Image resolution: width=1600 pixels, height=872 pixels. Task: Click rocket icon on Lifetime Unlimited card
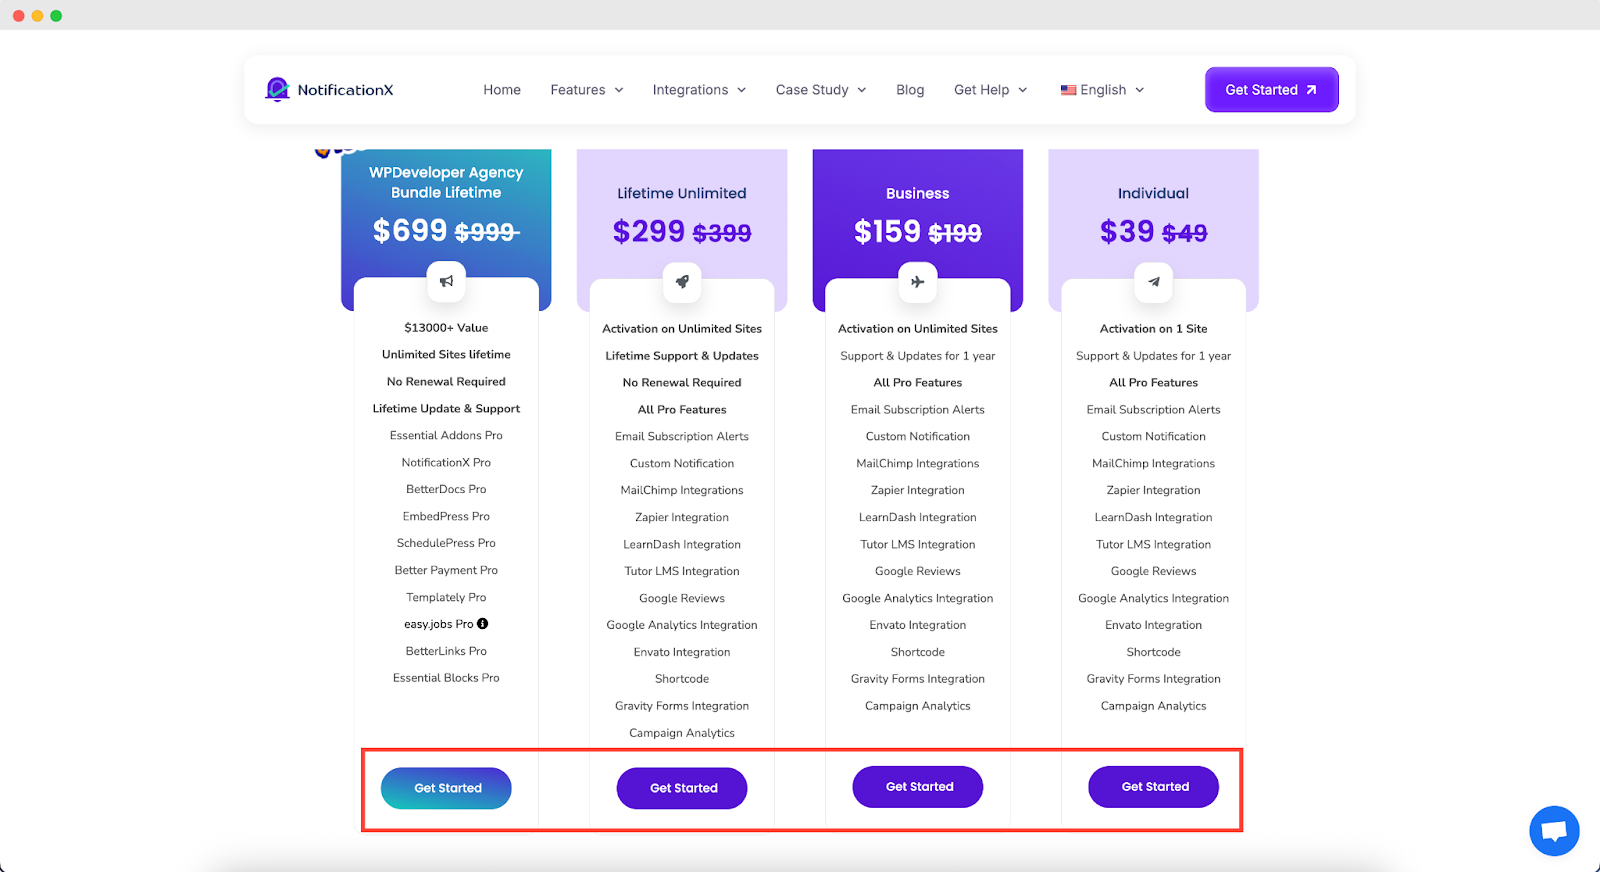[x=682, y=282]
